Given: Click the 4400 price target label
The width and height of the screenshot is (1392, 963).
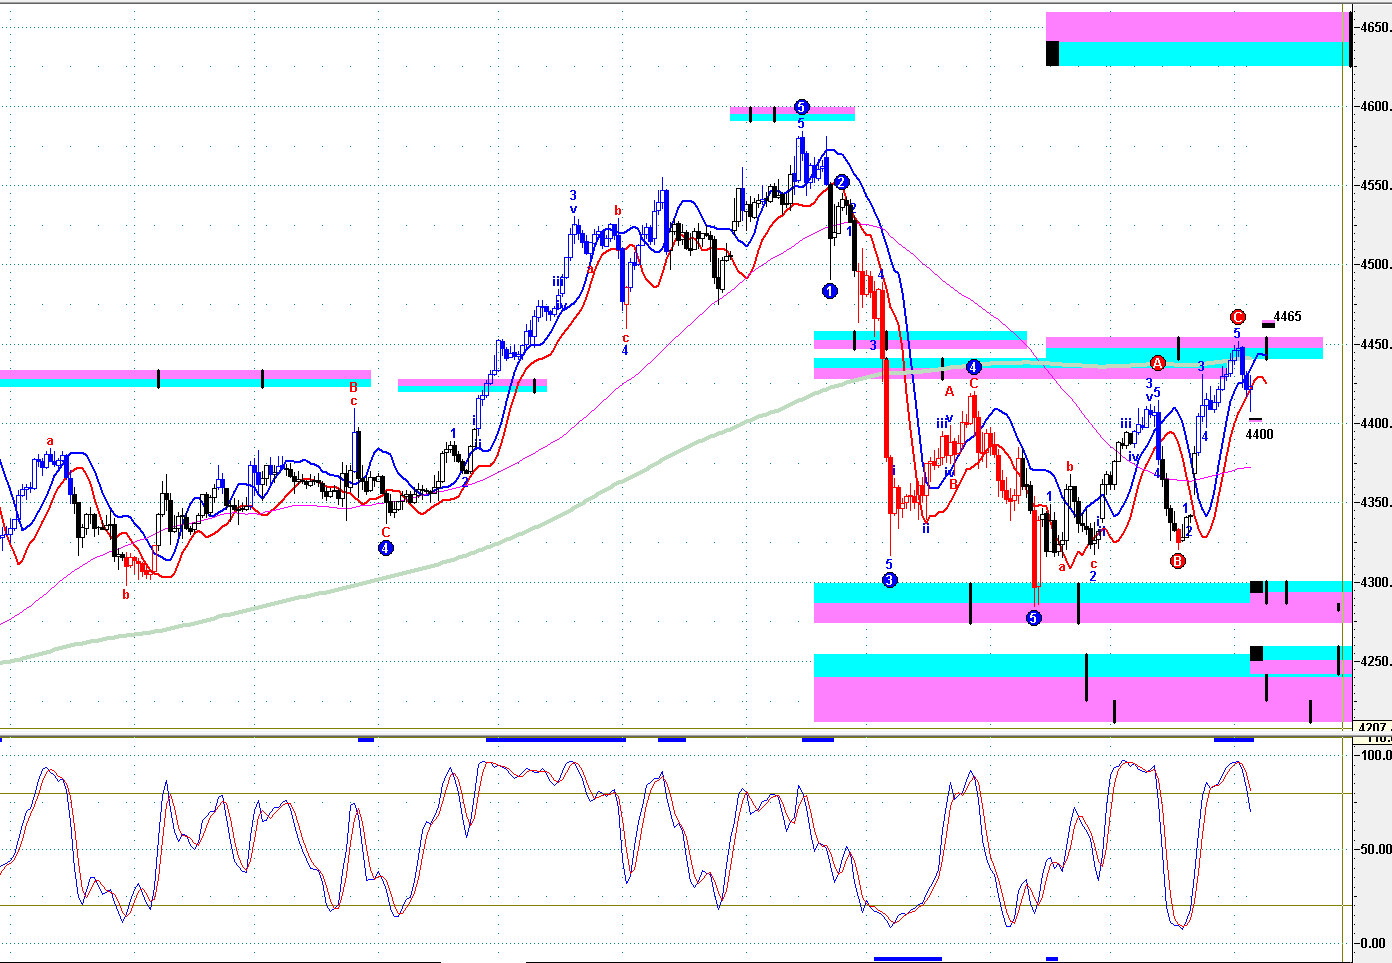Looking at the screenshot, I should pos(1259,434).
